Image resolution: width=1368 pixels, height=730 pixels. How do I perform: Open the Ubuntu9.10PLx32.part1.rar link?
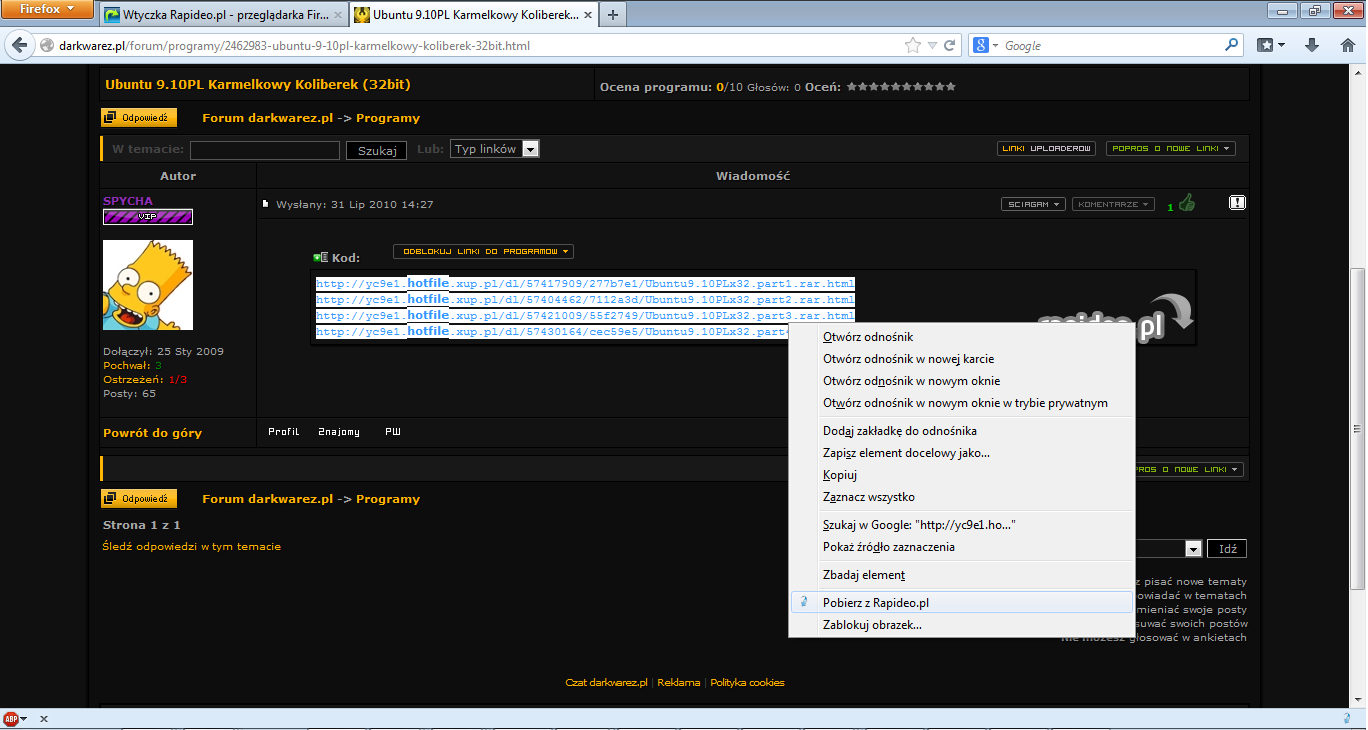(x=585, y=284)
